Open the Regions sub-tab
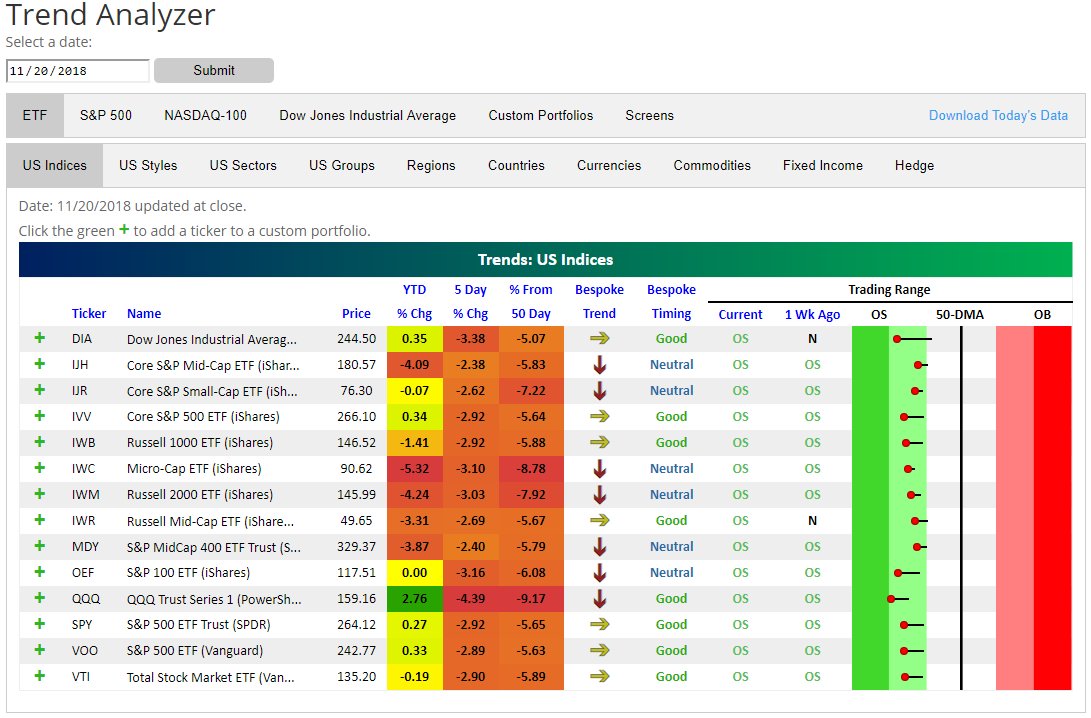Viewport: 1091px width, 718px height. click(431, 166)
